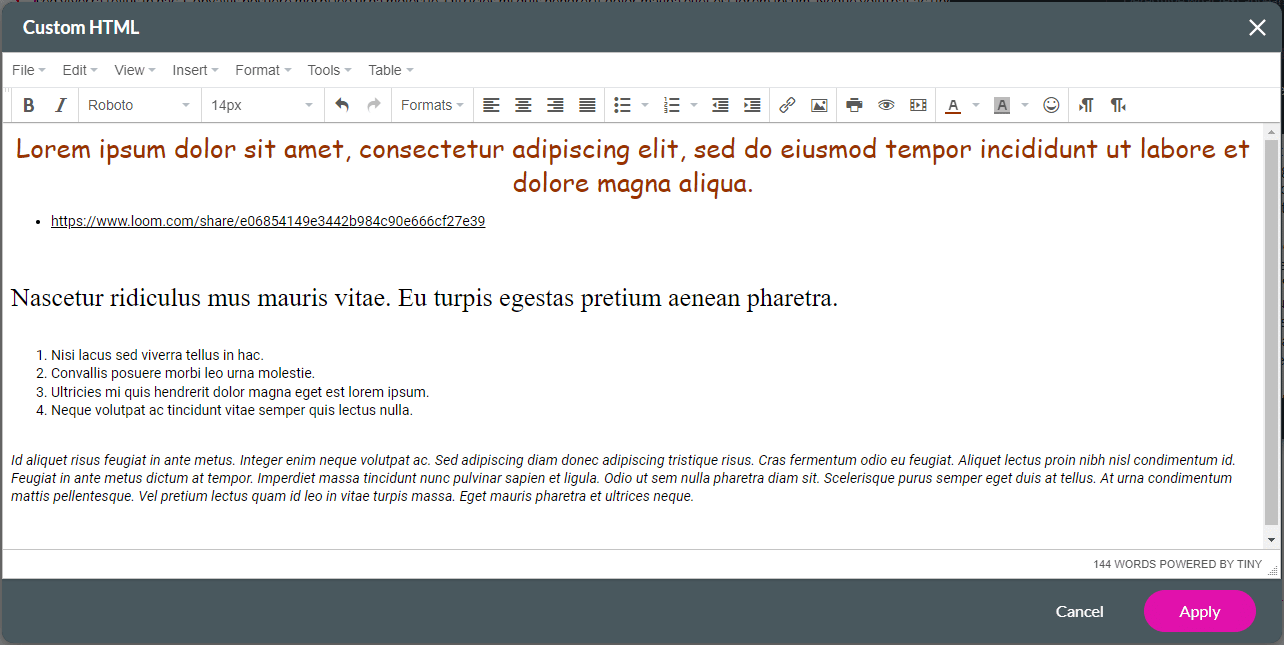
Task: Expand the Formats dropdown
Action: [432, 105]
